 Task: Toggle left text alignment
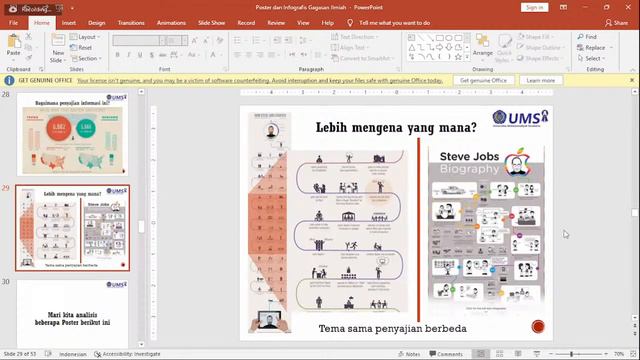pyautogui.click(x=237, y=55)
